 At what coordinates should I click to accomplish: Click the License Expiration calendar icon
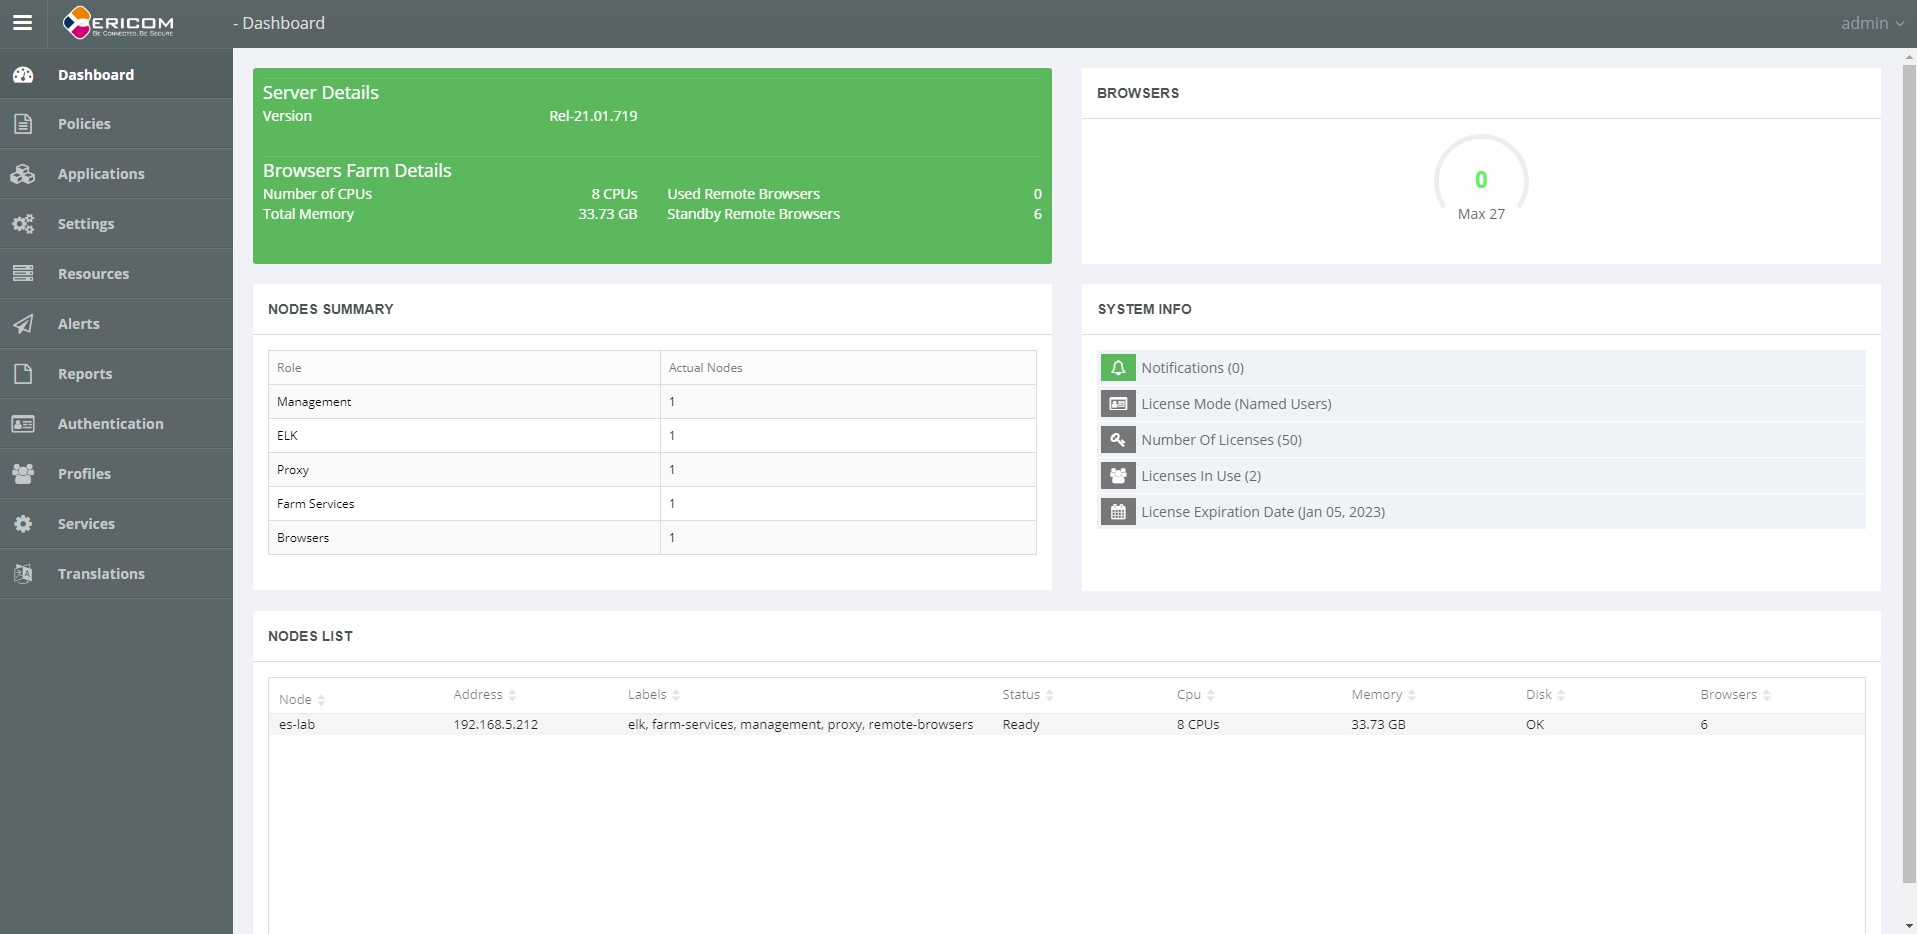[x=1118, y=512]
